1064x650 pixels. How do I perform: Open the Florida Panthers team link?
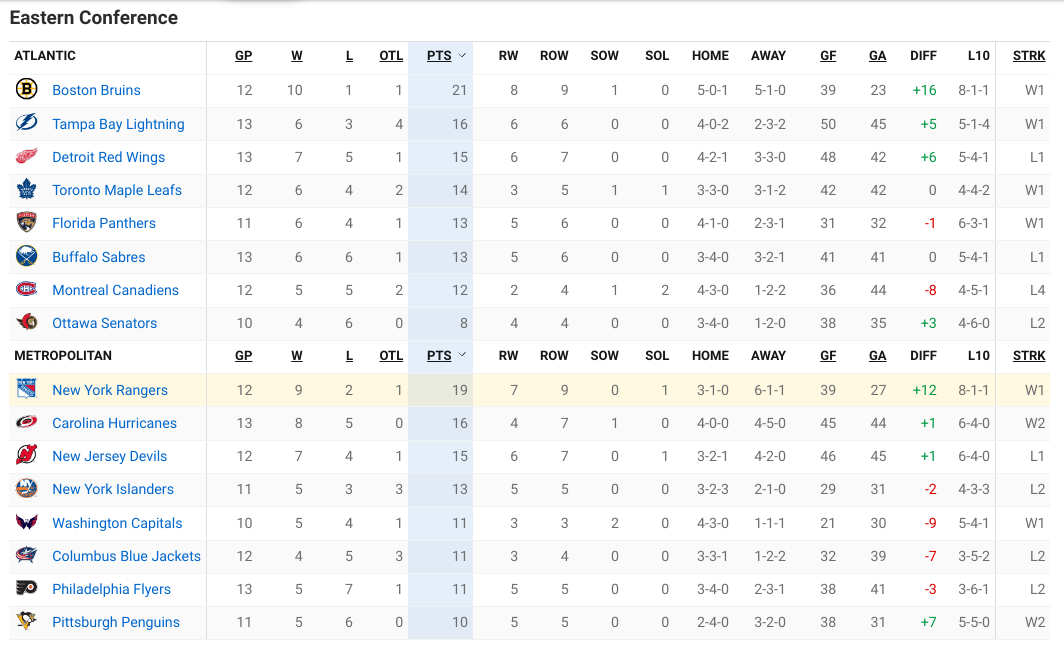coord(104,223)
